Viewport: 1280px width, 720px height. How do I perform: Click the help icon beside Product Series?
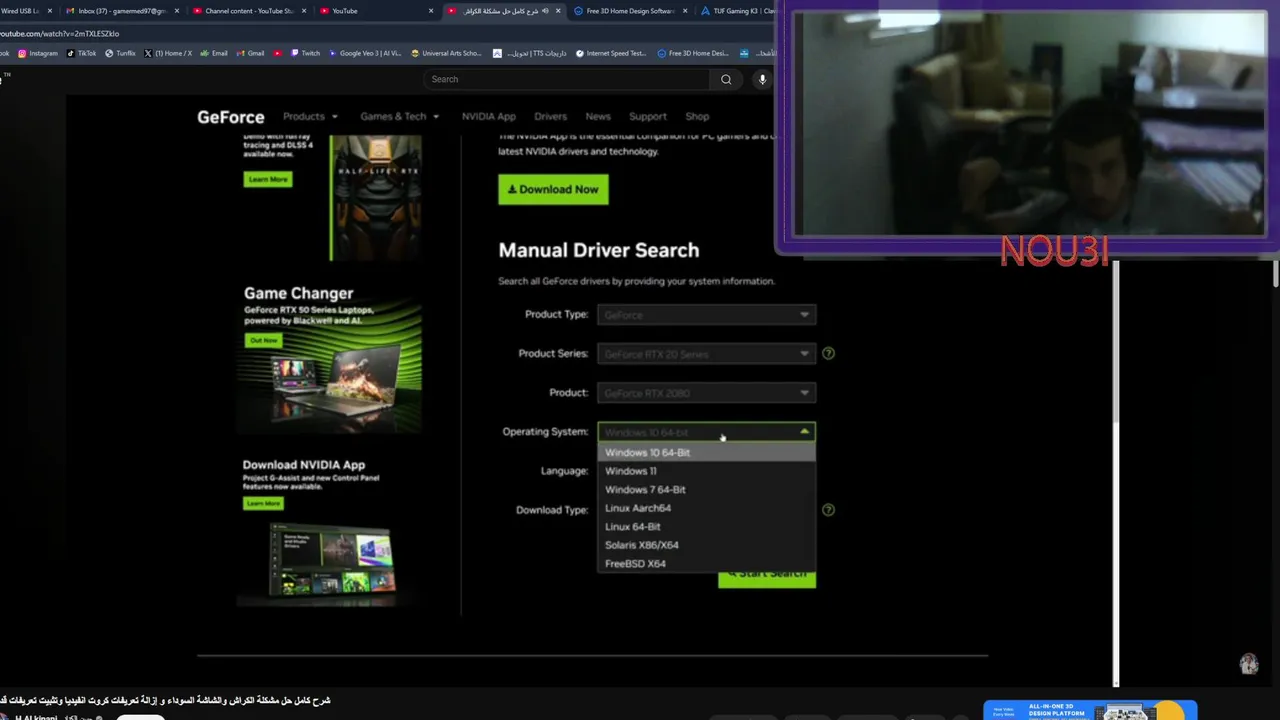[x=828, y=353]
